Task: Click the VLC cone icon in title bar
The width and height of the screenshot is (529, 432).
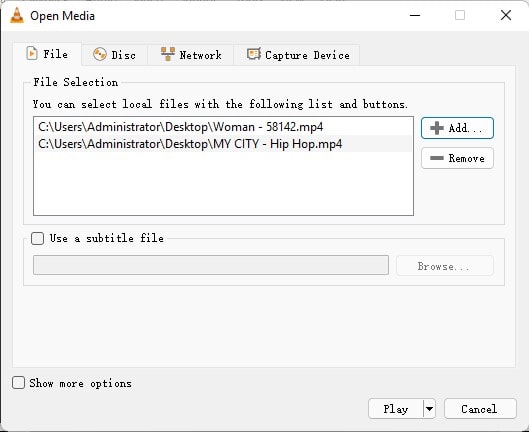Action: 17,16
